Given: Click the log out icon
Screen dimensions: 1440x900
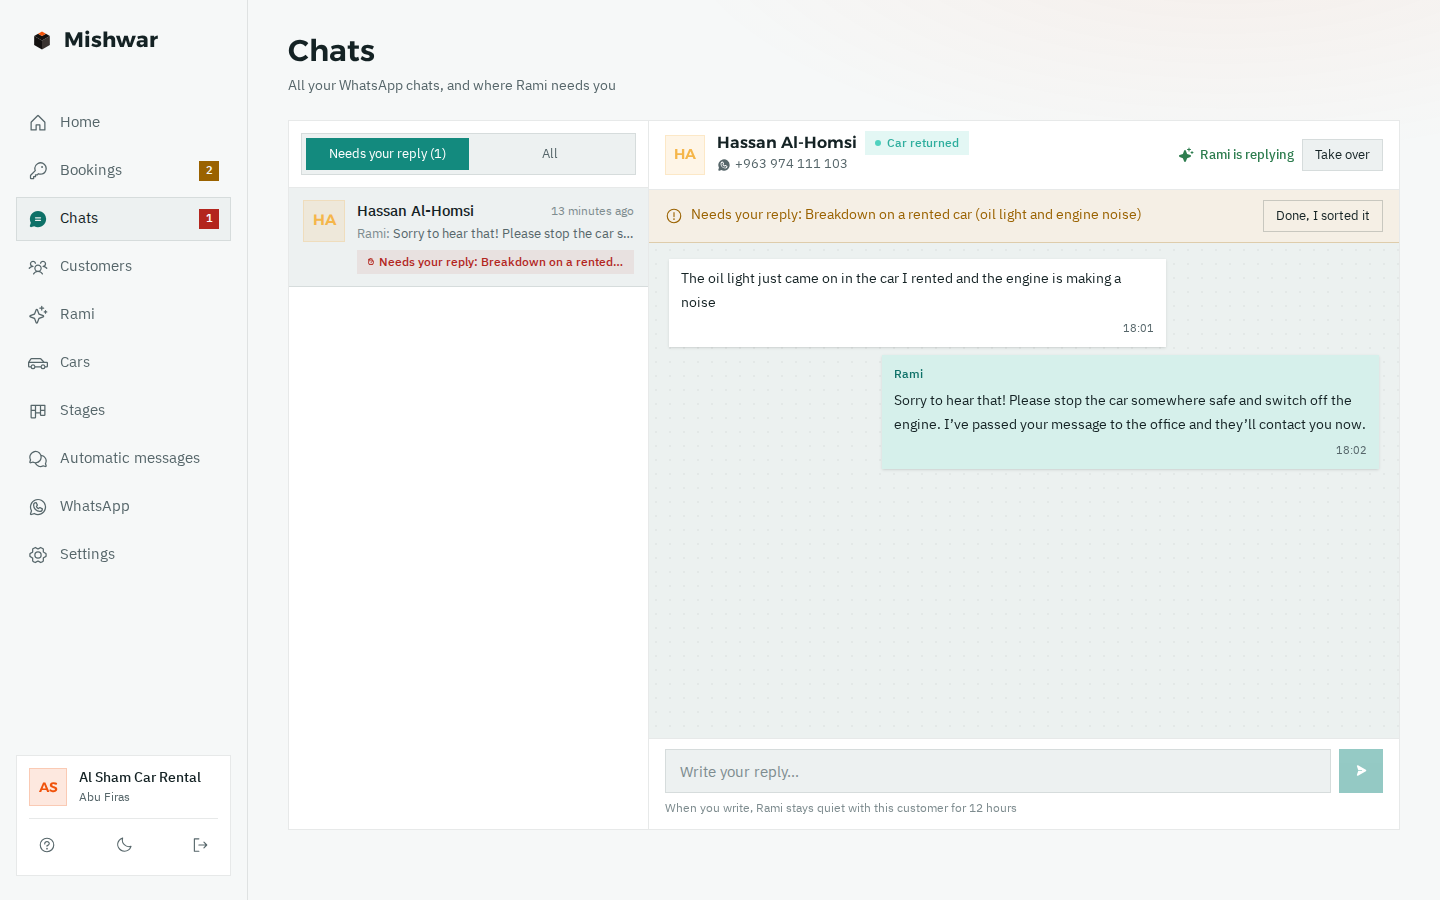Looking at the screenshot, I should [x=200, y=845].
